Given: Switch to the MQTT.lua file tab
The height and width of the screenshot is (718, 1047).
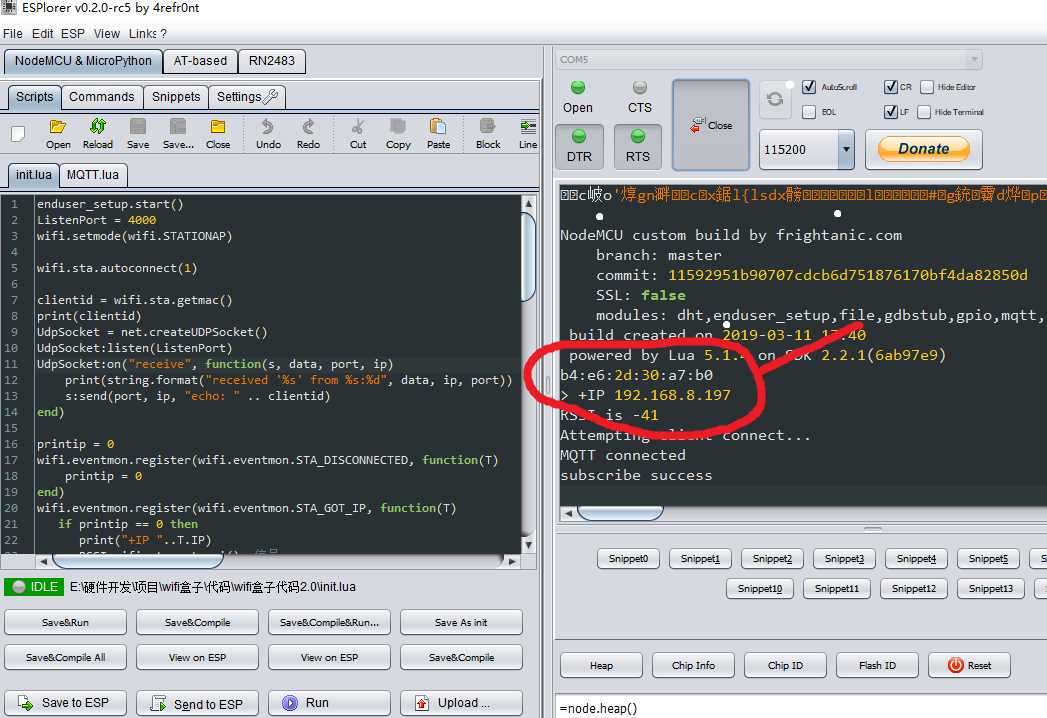Looking at the screenshot, I should pyautogui.click(x=93, y=175).
